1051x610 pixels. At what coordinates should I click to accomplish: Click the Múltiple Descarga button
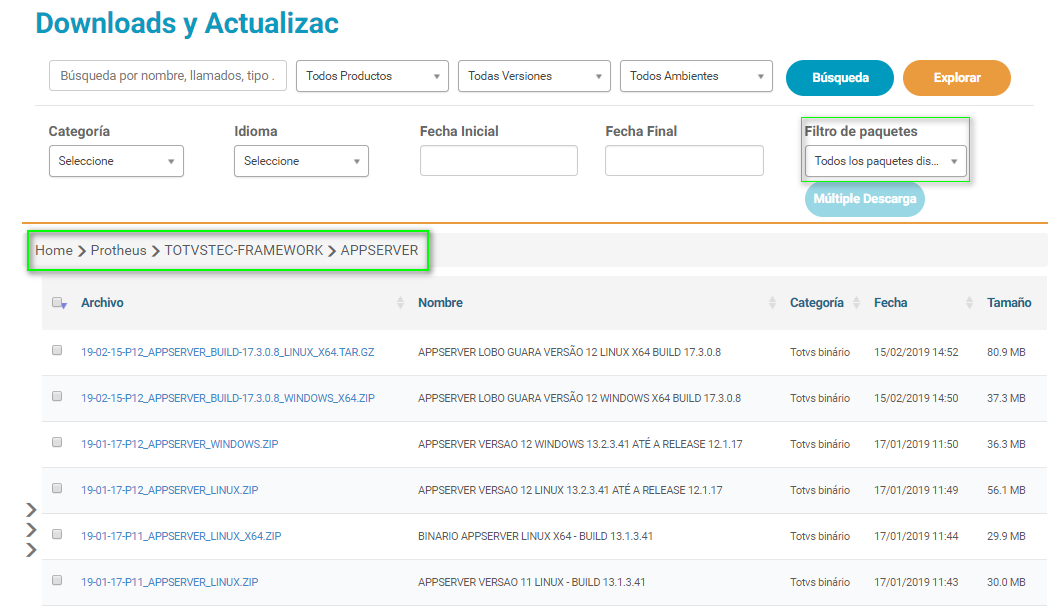tap(865, 199)
